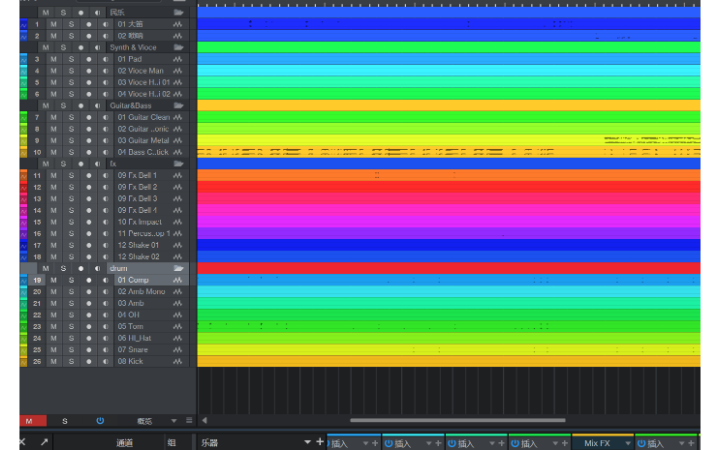720x450 pixels.
Task: Mute track 10 '04 Bass C..tick'
Action: pos(54,152)
